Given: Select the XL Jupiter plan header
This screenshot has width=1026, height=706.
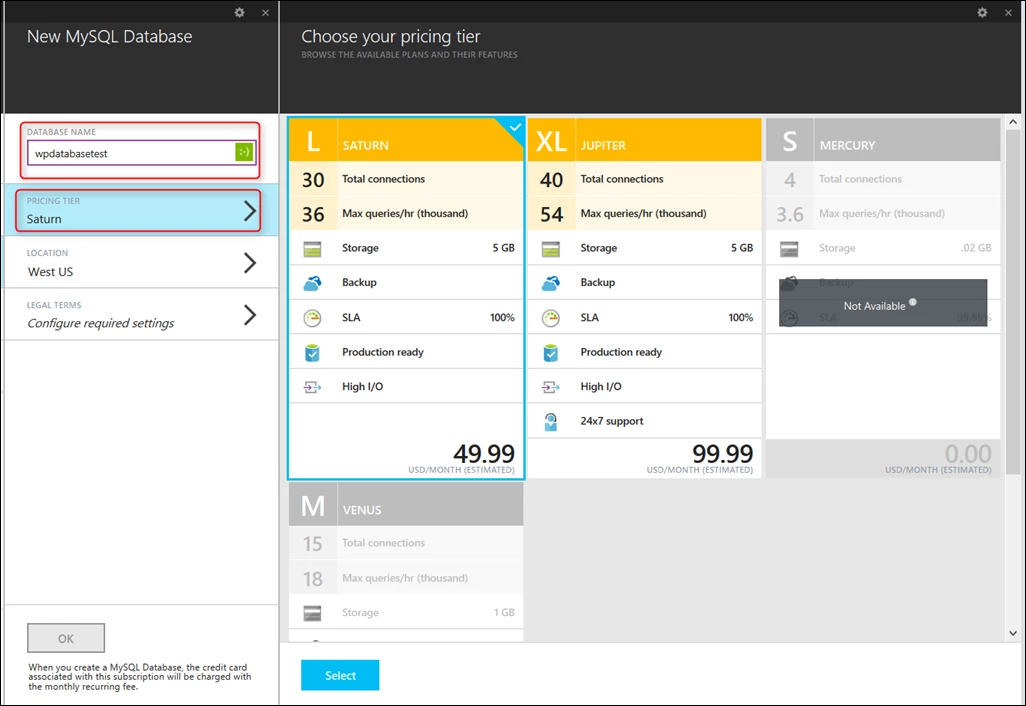Looking at the screenshot, I should [x=645, y=140].
